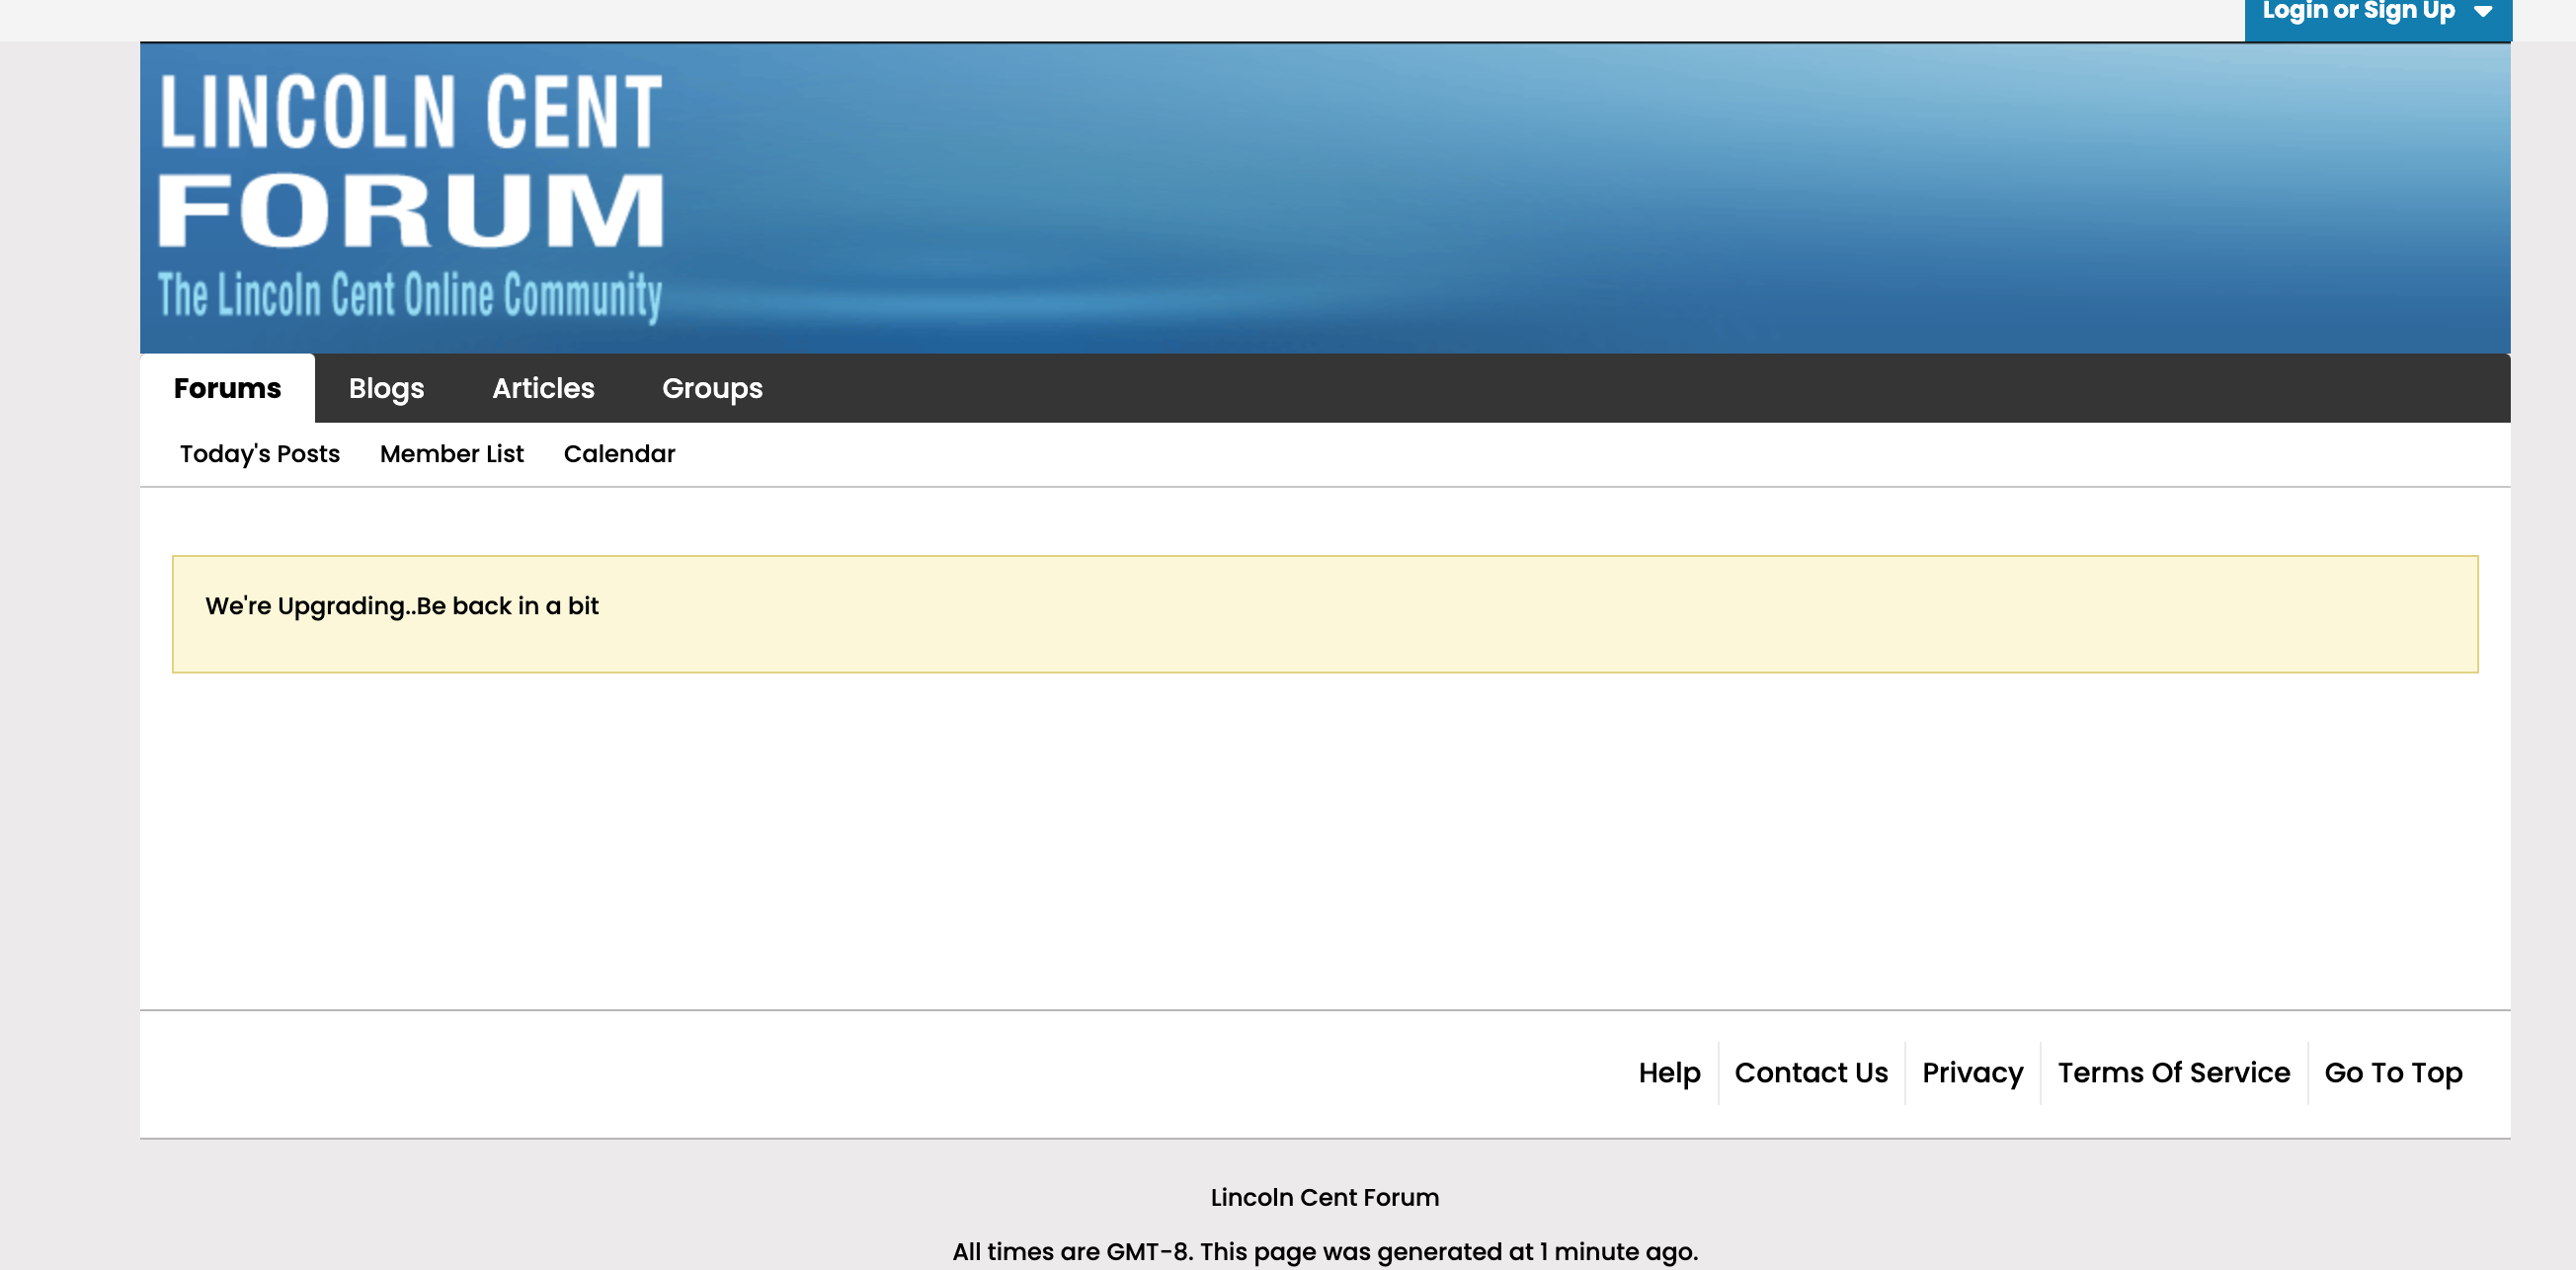The image size is (2576, 1270).
Task: Open the Member List page
Action: pos(451,454)
